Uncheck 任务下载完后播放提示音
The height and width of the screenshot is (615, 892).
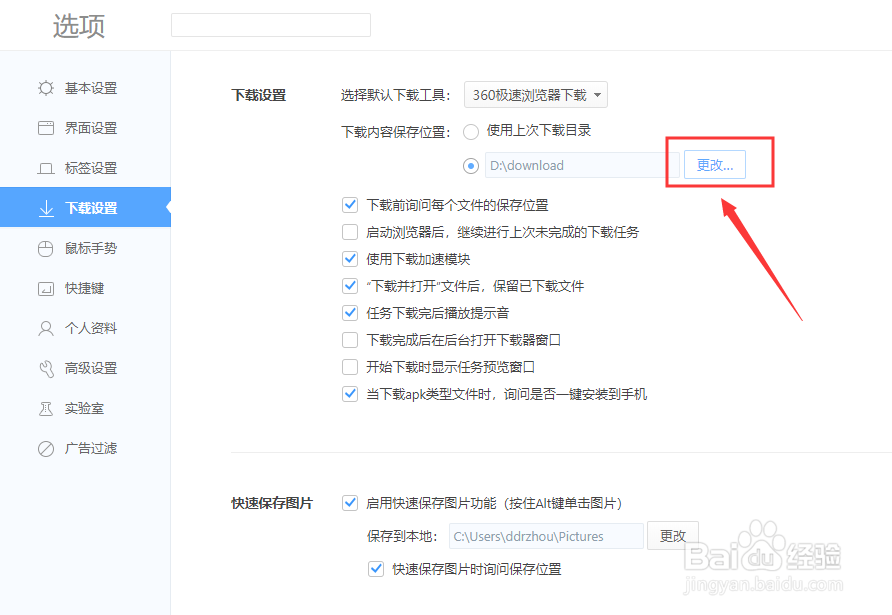(x=350, y=313)
